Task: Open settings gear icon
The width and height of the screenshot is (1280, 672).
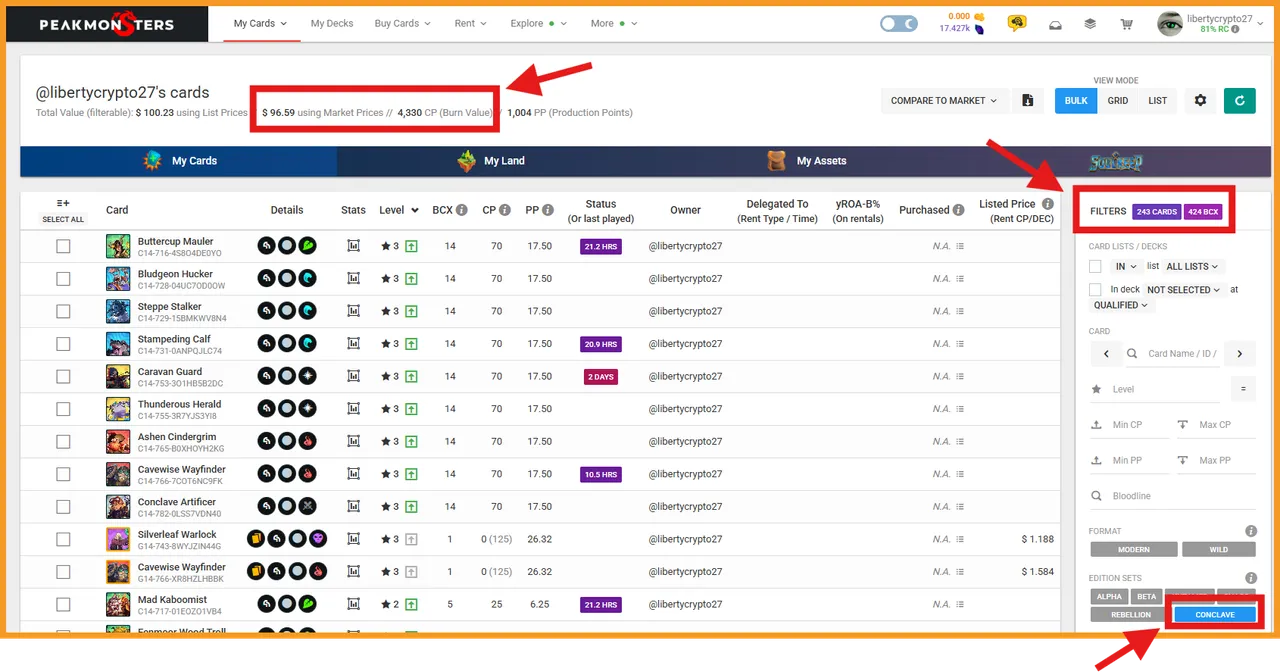Action: (x=1200, y=100)
